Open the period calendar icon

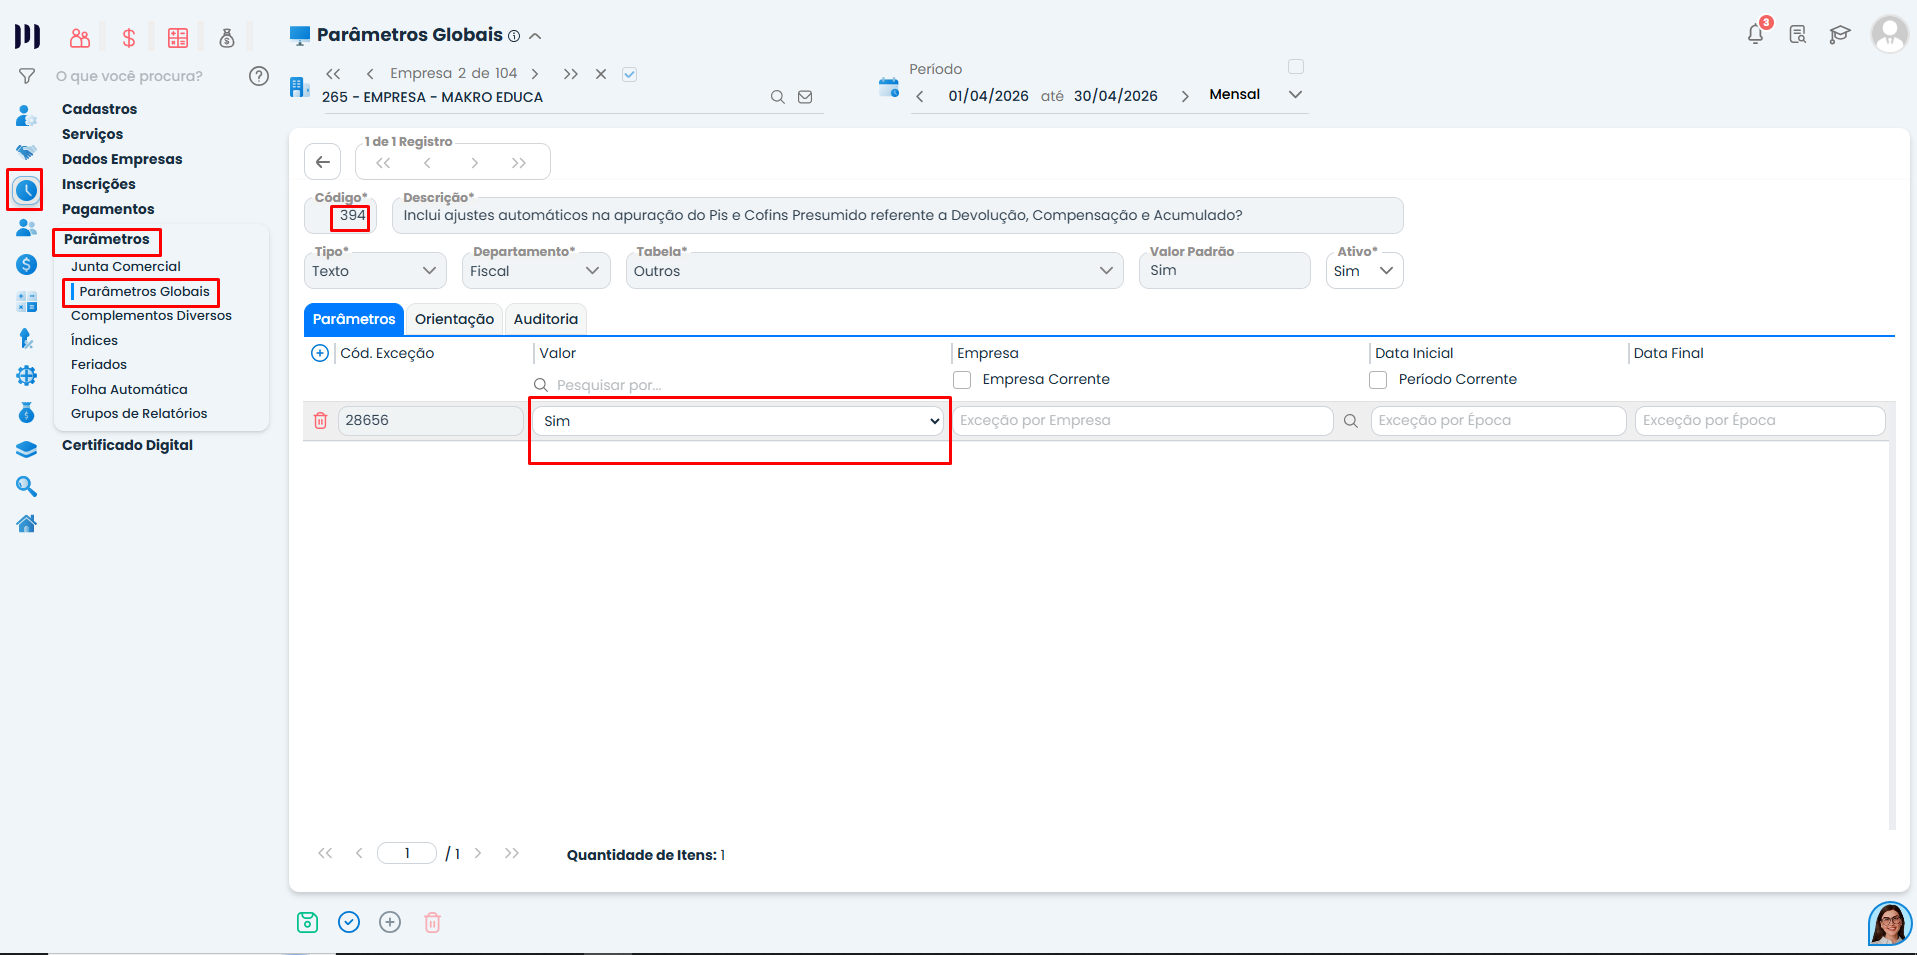click(x=888, y=87)
